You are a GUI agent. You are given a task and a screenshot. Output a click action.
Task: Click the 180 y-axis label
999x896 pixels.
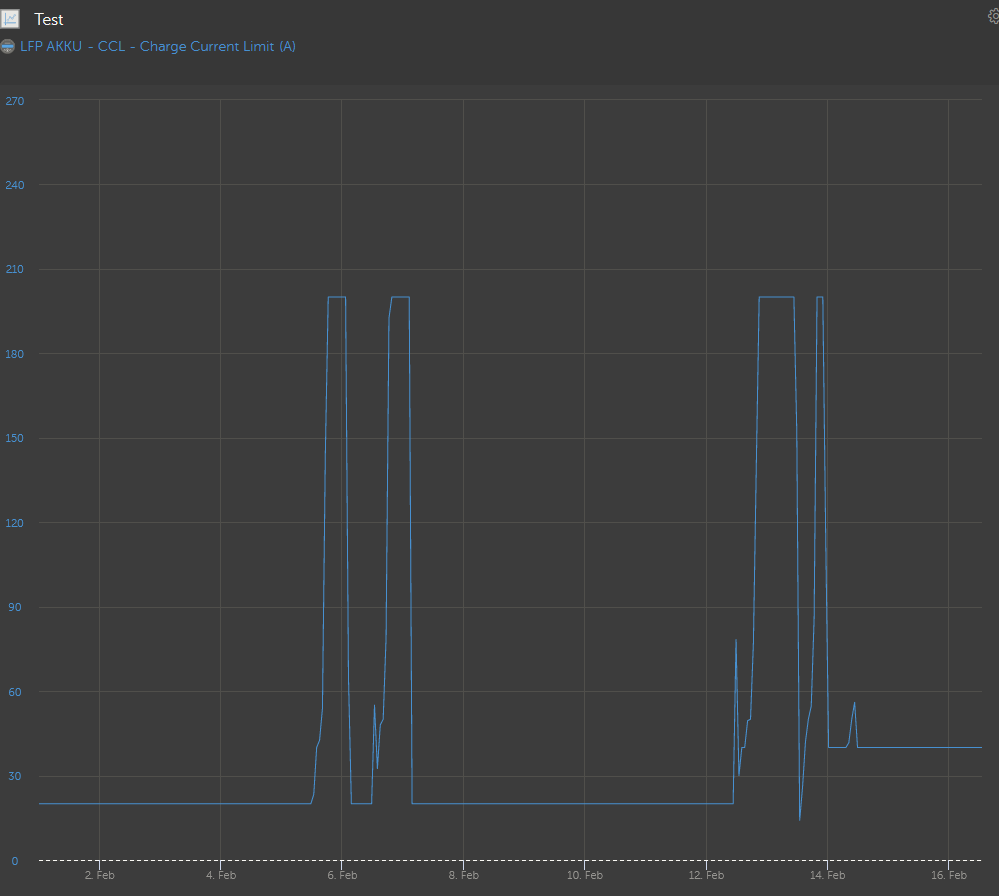click(x=15, y=354)
